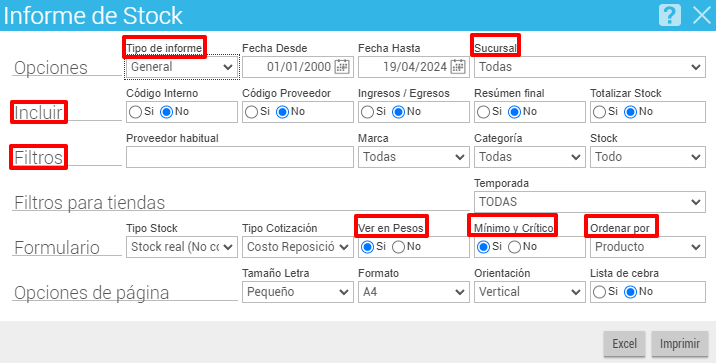Select Si for Código Interno

[135, 112]
